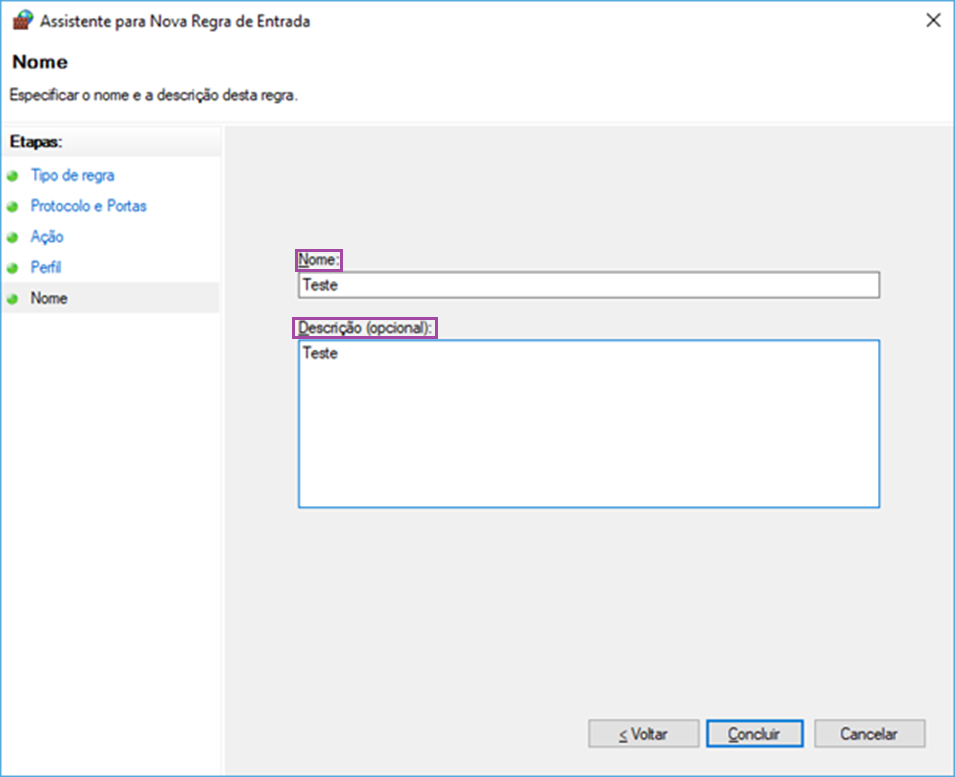
Task: Cancel the new rule wizard
Action: (x=868, y=733)
